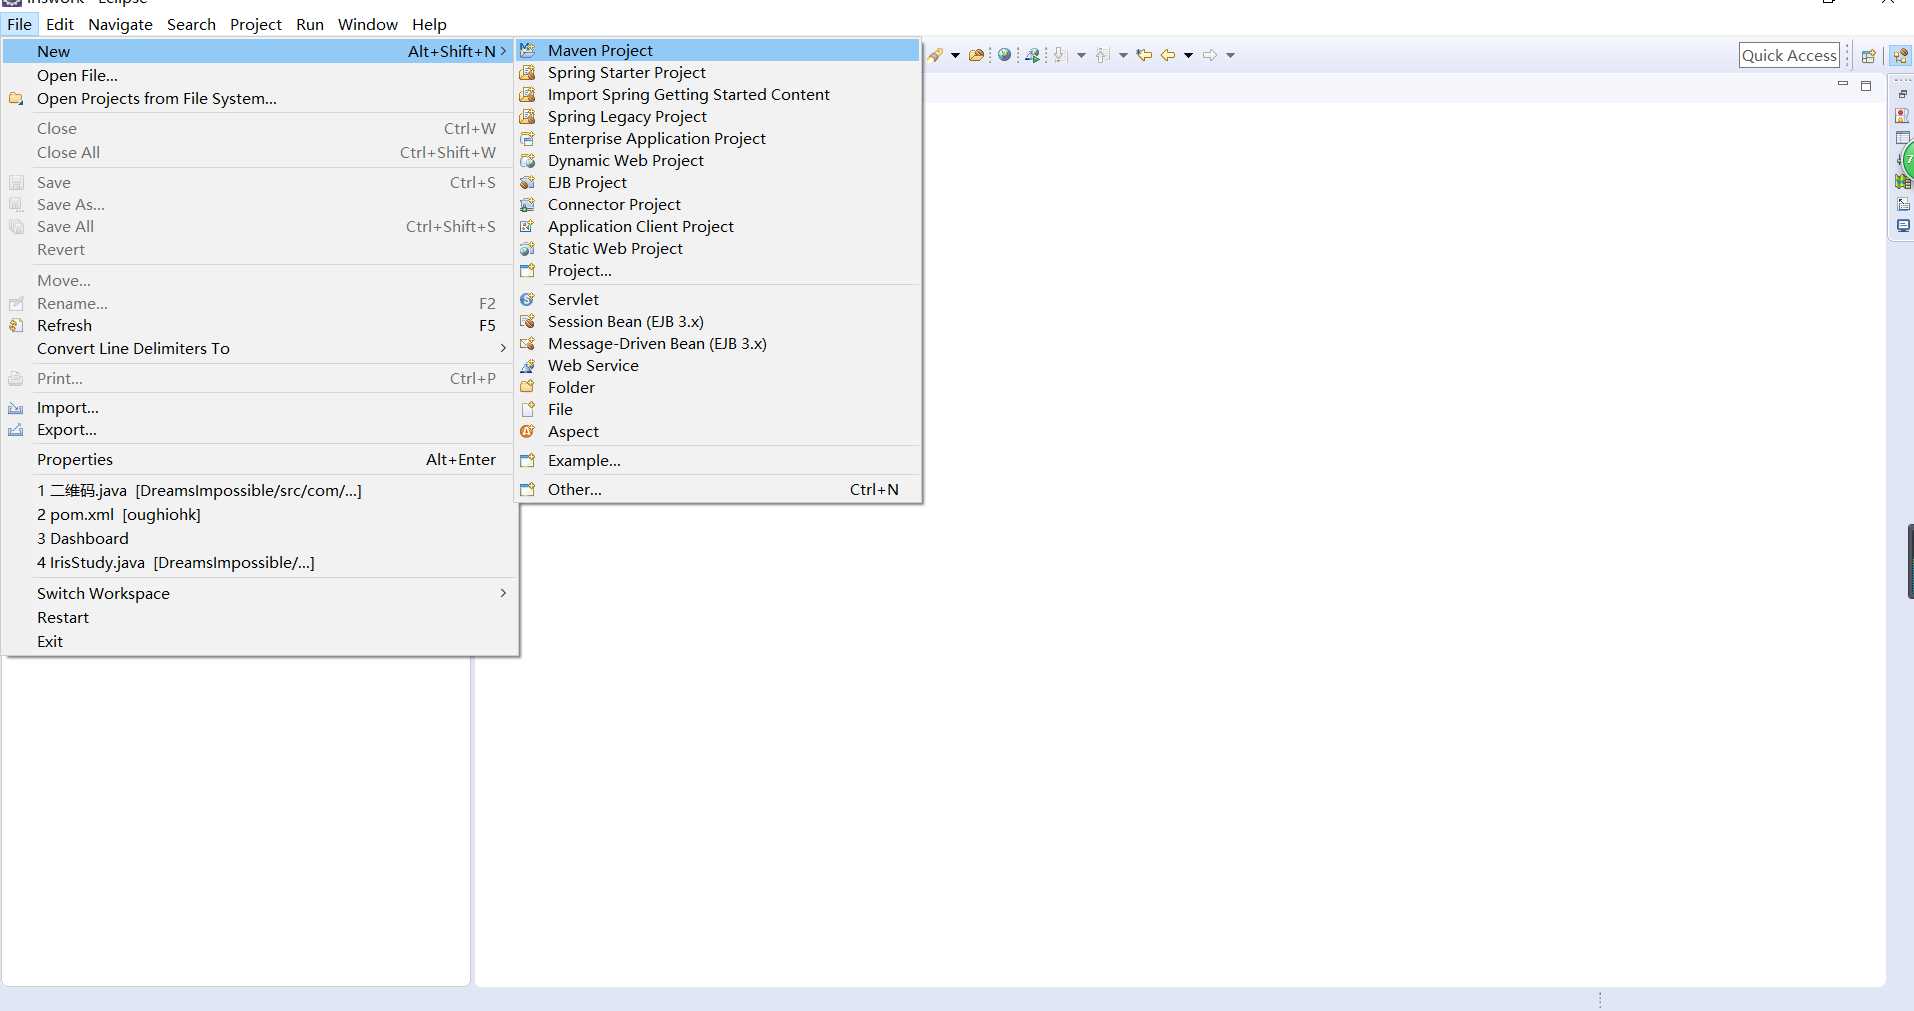Select Spring Starter Project

717,72
